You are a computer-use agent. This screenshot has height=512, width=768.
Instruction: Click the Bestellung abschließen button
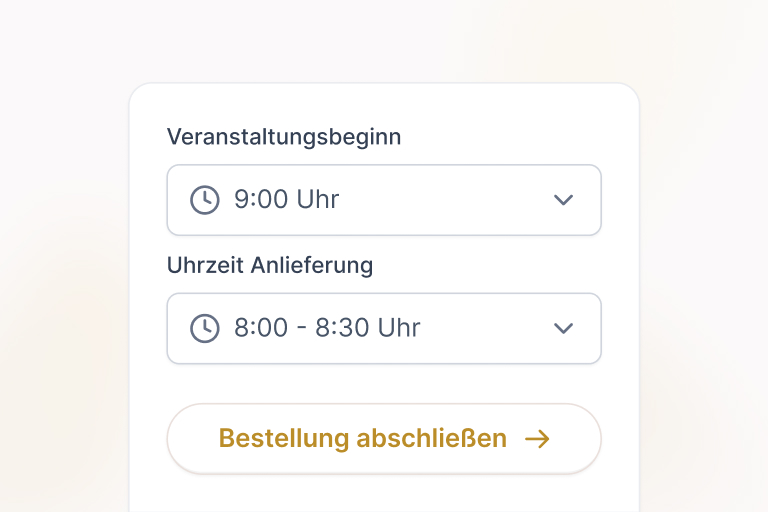tap(384, 439)
